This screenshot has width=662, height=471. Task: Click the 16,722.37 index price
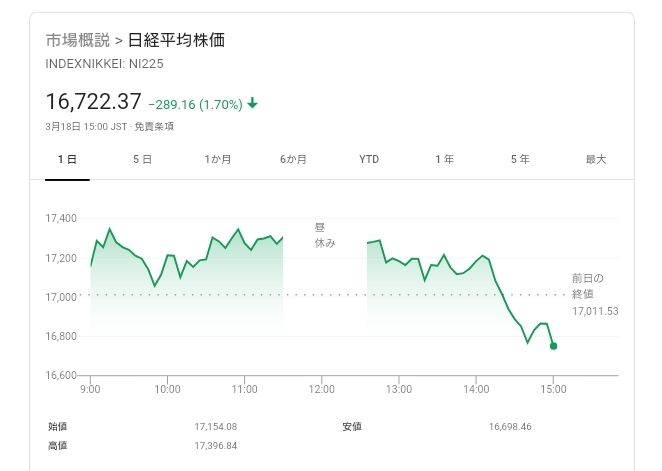point(93,101)
